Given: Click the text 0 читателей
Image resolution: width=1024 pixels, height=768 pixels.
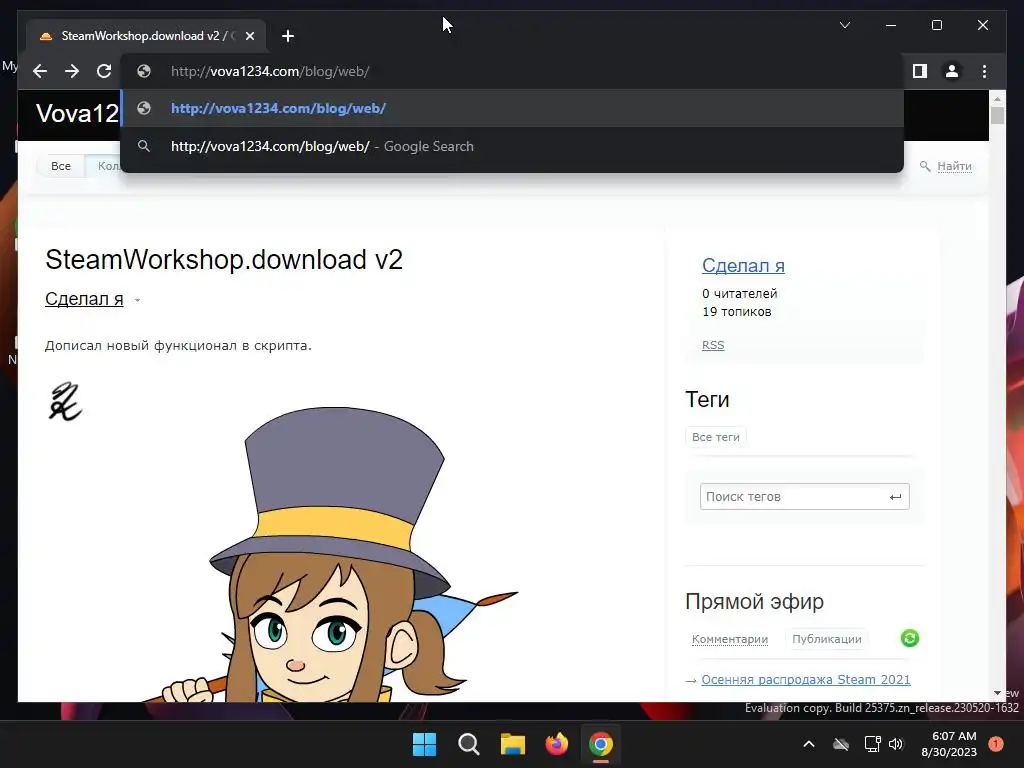Looking at the screenshot, I should 740,293.
